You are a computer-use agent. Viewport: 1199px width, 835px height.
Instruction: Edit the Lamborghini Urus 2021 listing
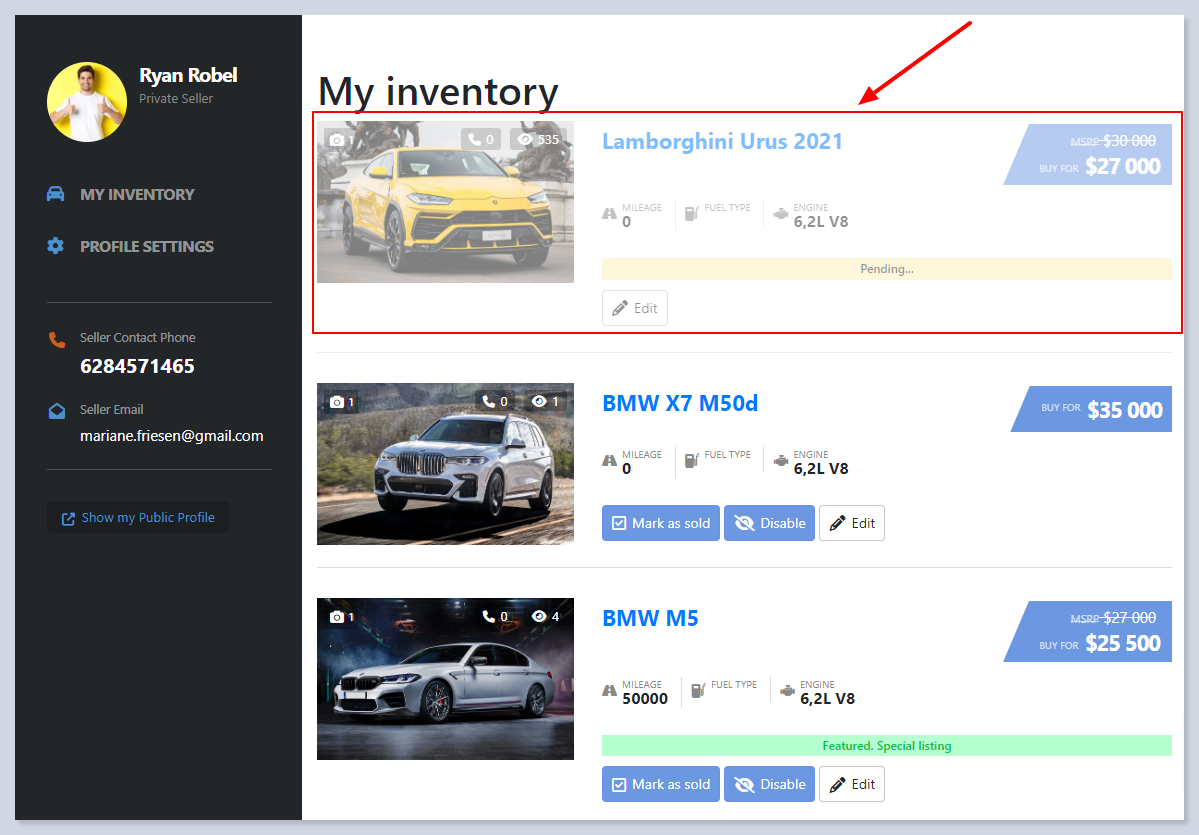634,308
